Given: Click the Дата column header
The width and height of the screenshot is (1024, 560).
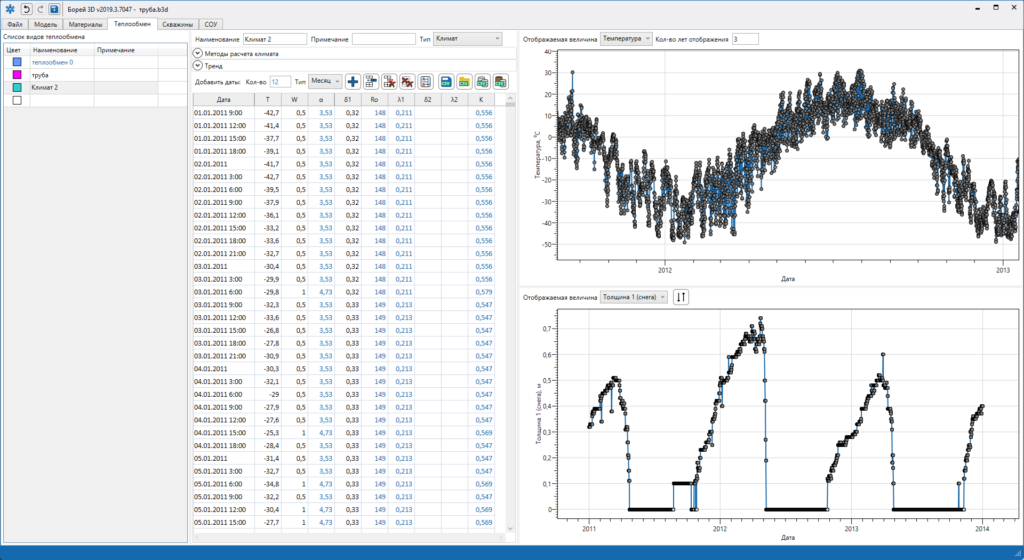Looking at the screenshot, I should [x=224, y=99].
